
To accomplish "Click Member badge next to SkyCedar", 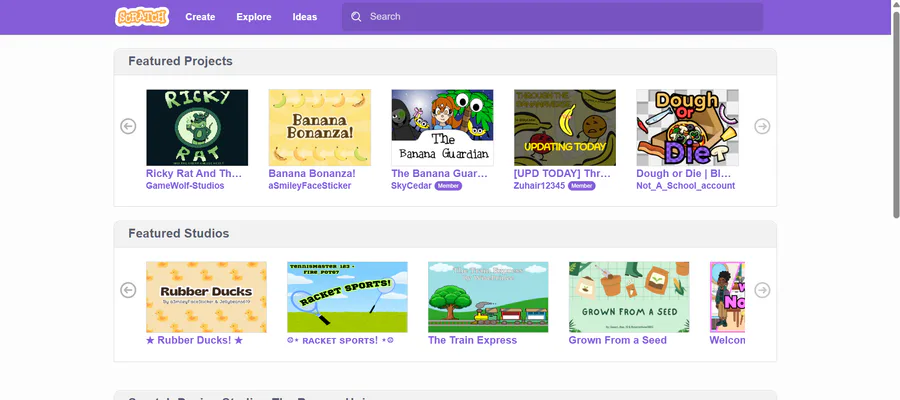I will coord(448,186).
